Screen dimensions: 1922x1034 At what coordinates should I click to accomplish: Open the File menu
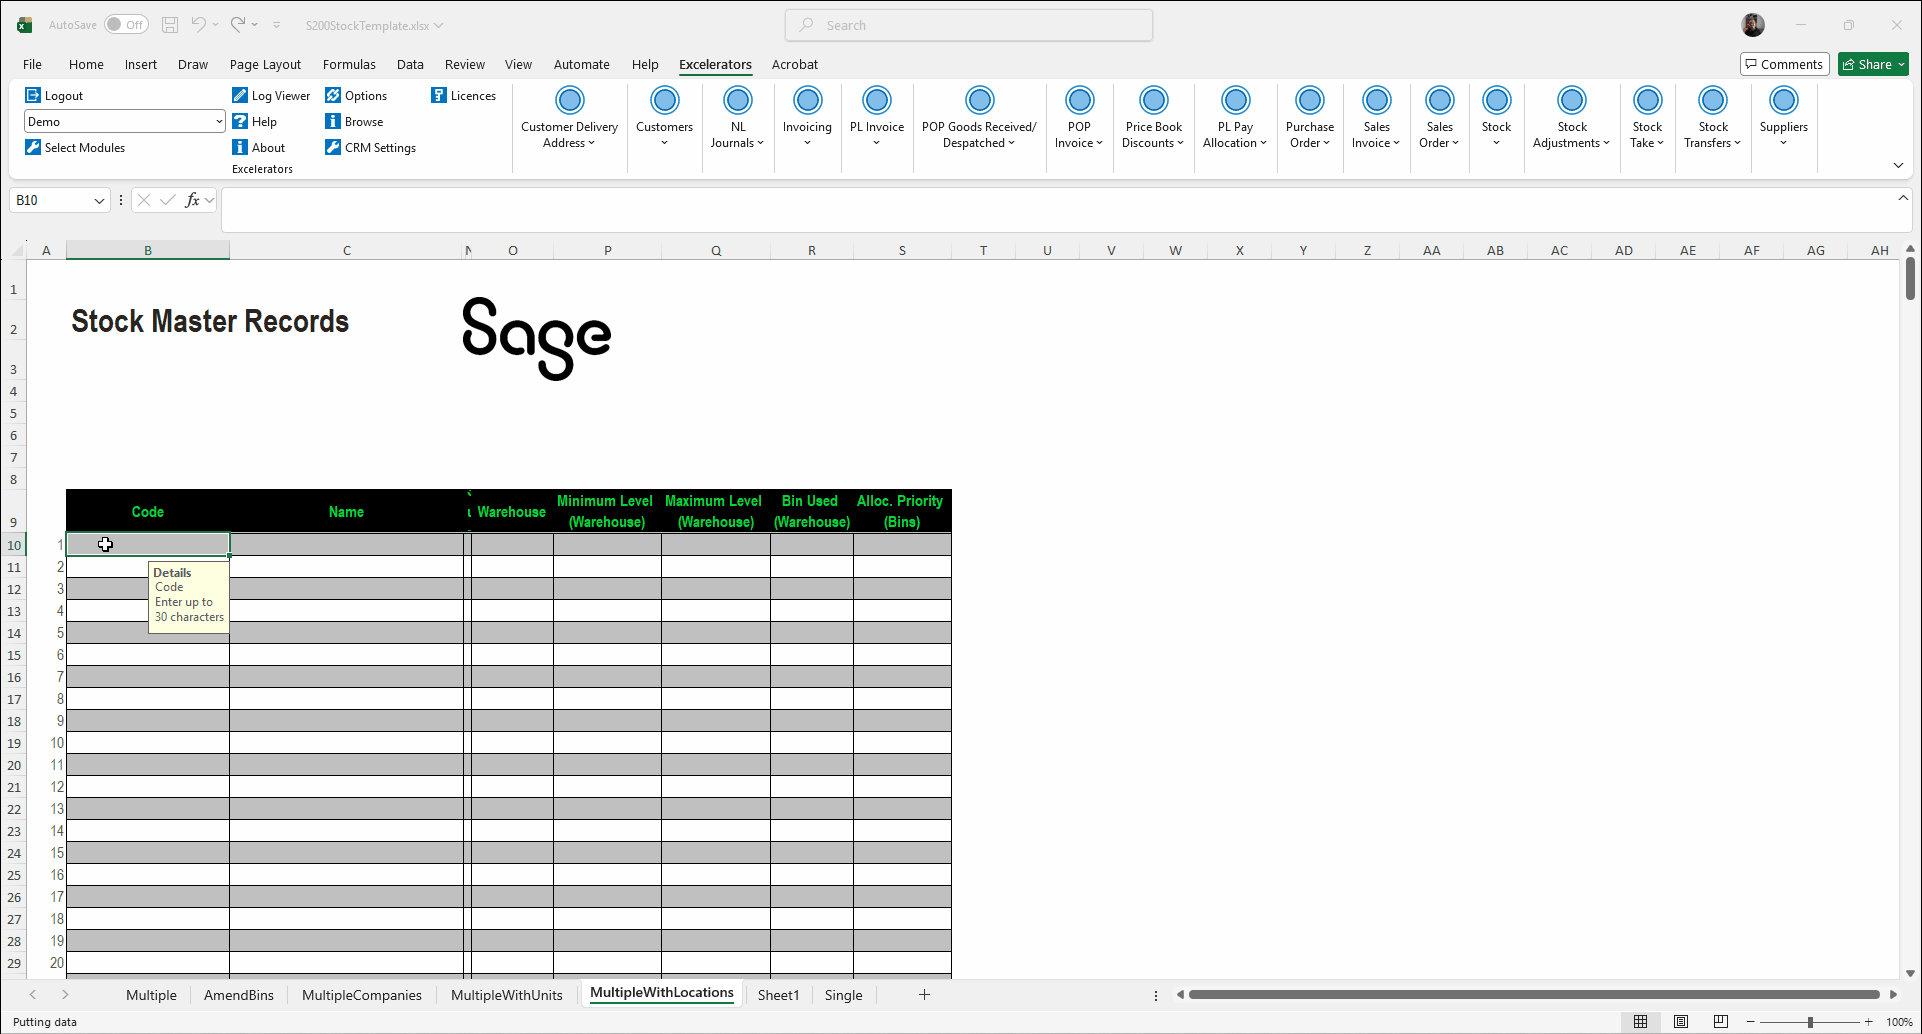[x=32, y=64]
